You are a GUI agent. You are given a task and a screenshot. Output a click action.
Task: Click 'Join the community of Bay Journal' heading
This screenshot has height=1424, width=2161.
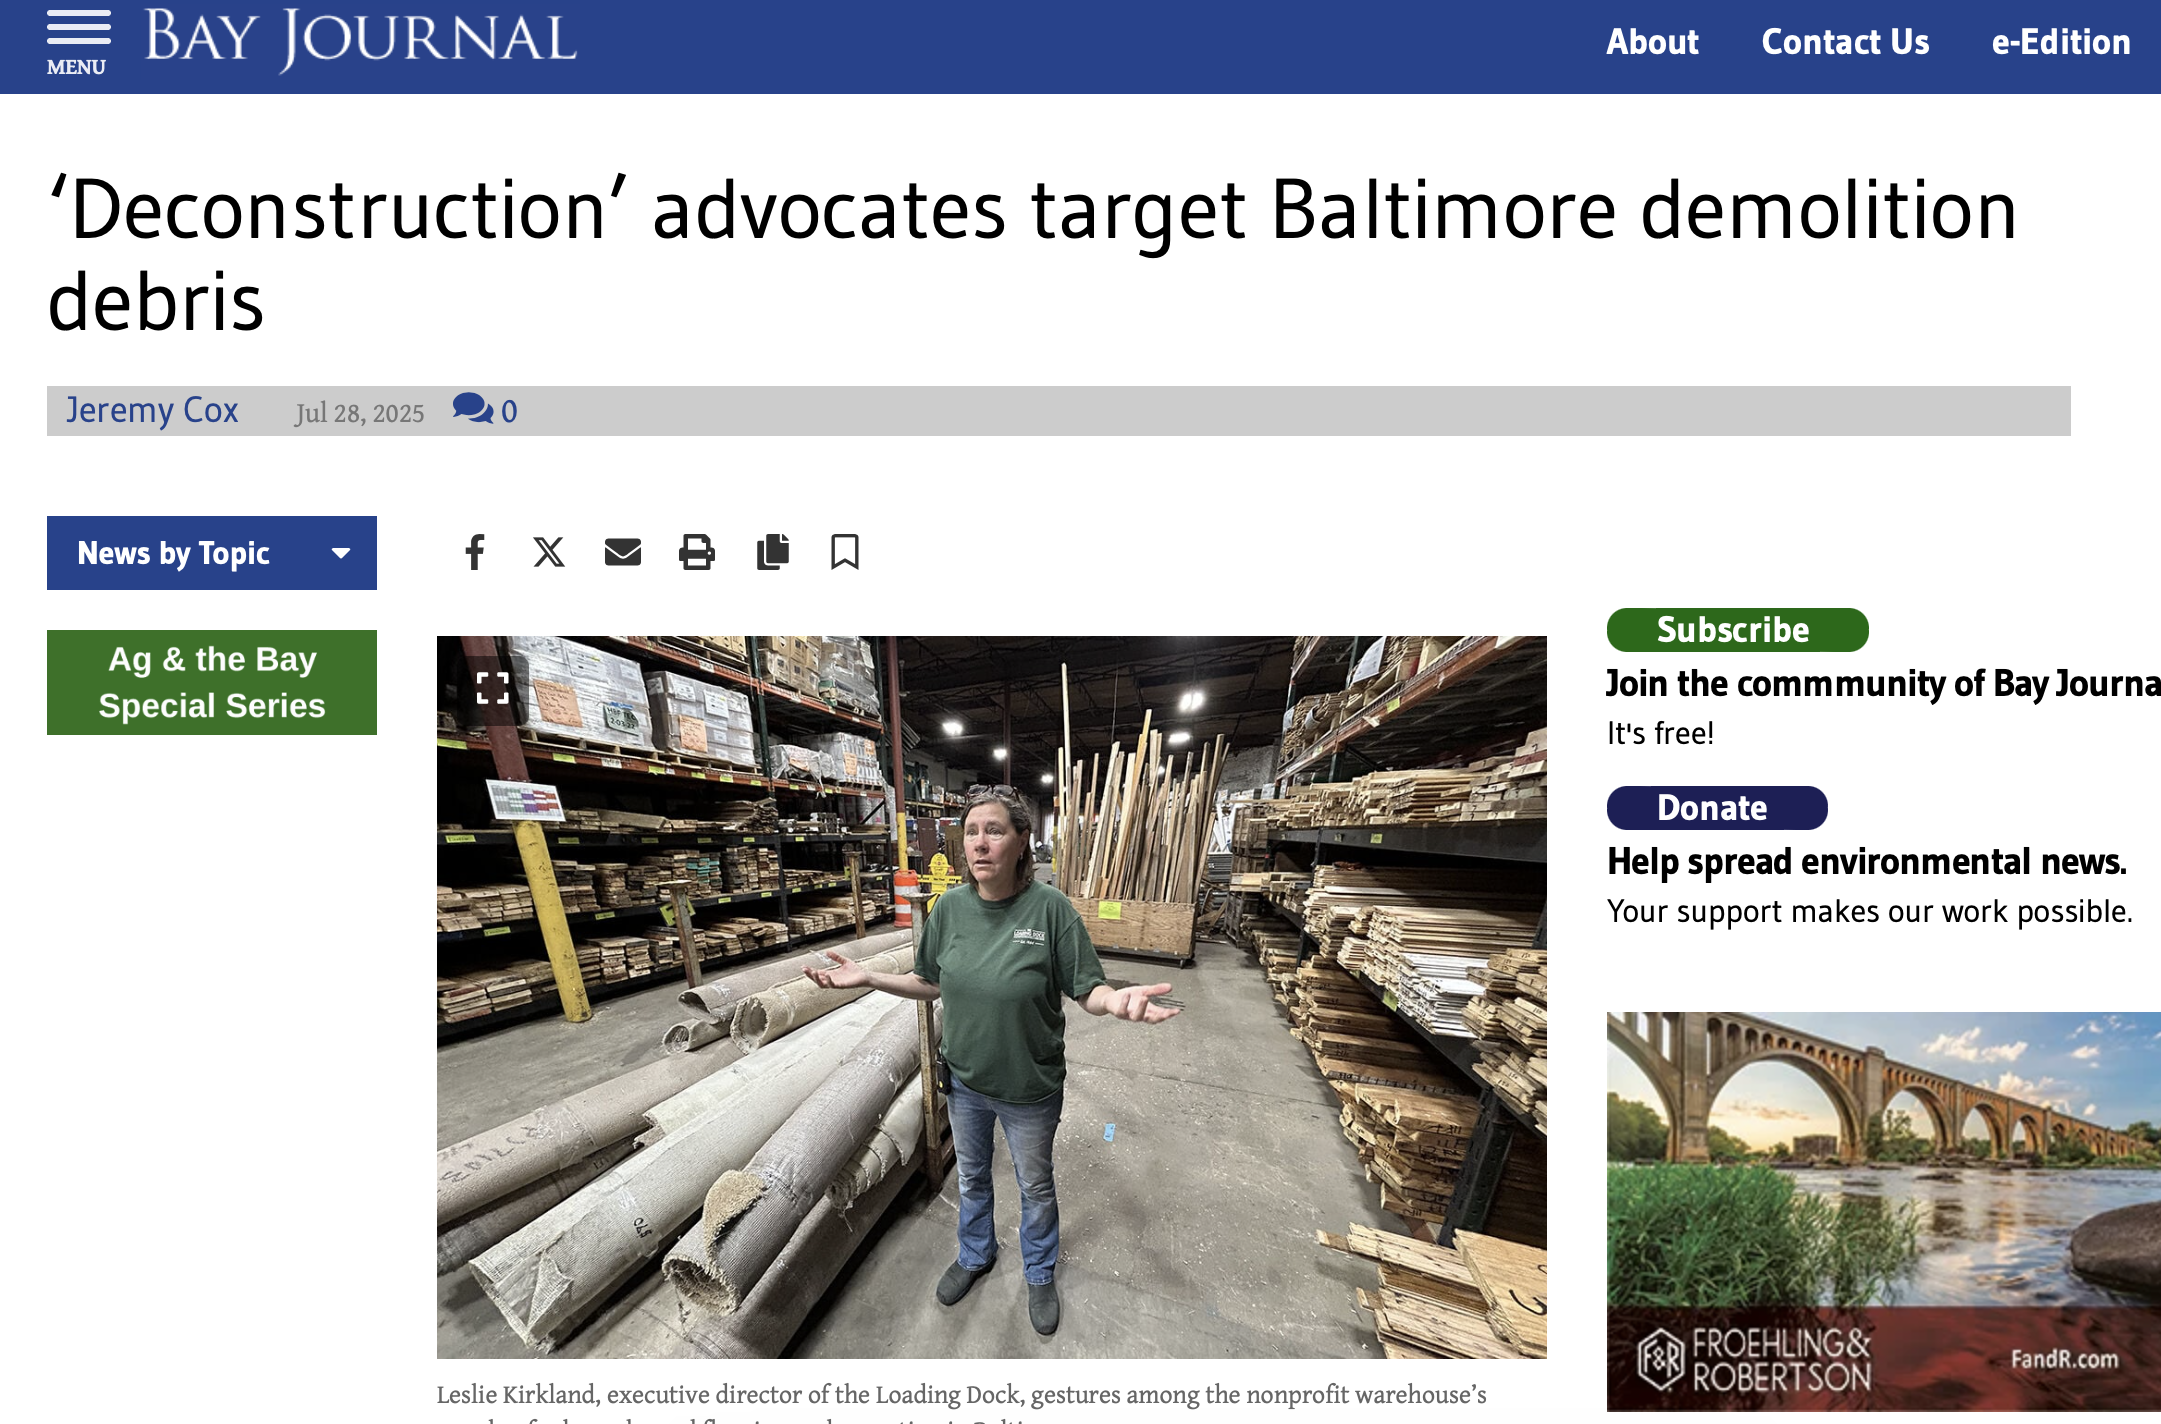1884,684
